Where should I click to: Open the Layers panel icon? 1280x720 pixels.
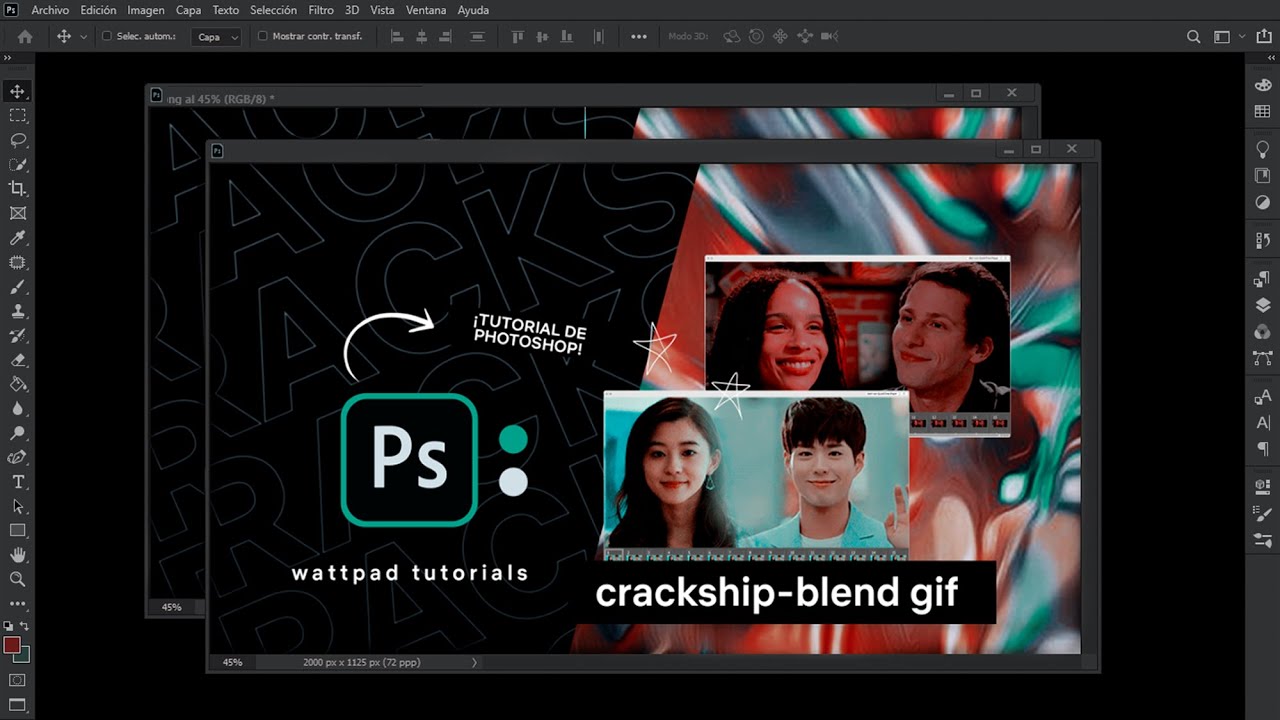[x=1263, y=306]
